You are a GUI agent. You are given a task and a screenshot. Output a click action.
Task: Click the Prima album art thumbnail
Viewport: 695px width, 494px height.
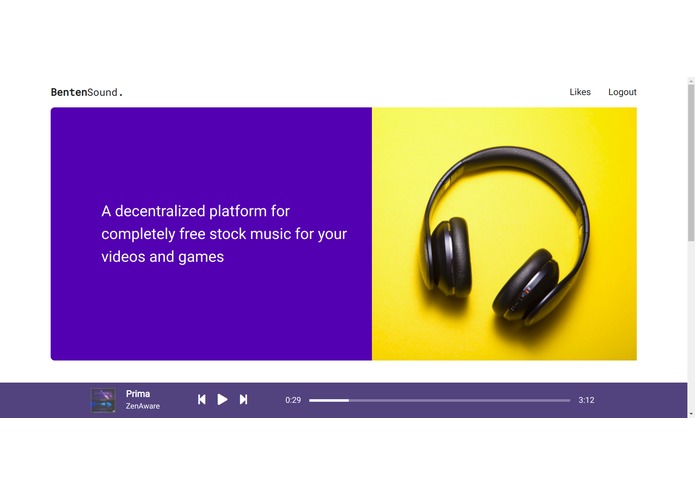103,400
